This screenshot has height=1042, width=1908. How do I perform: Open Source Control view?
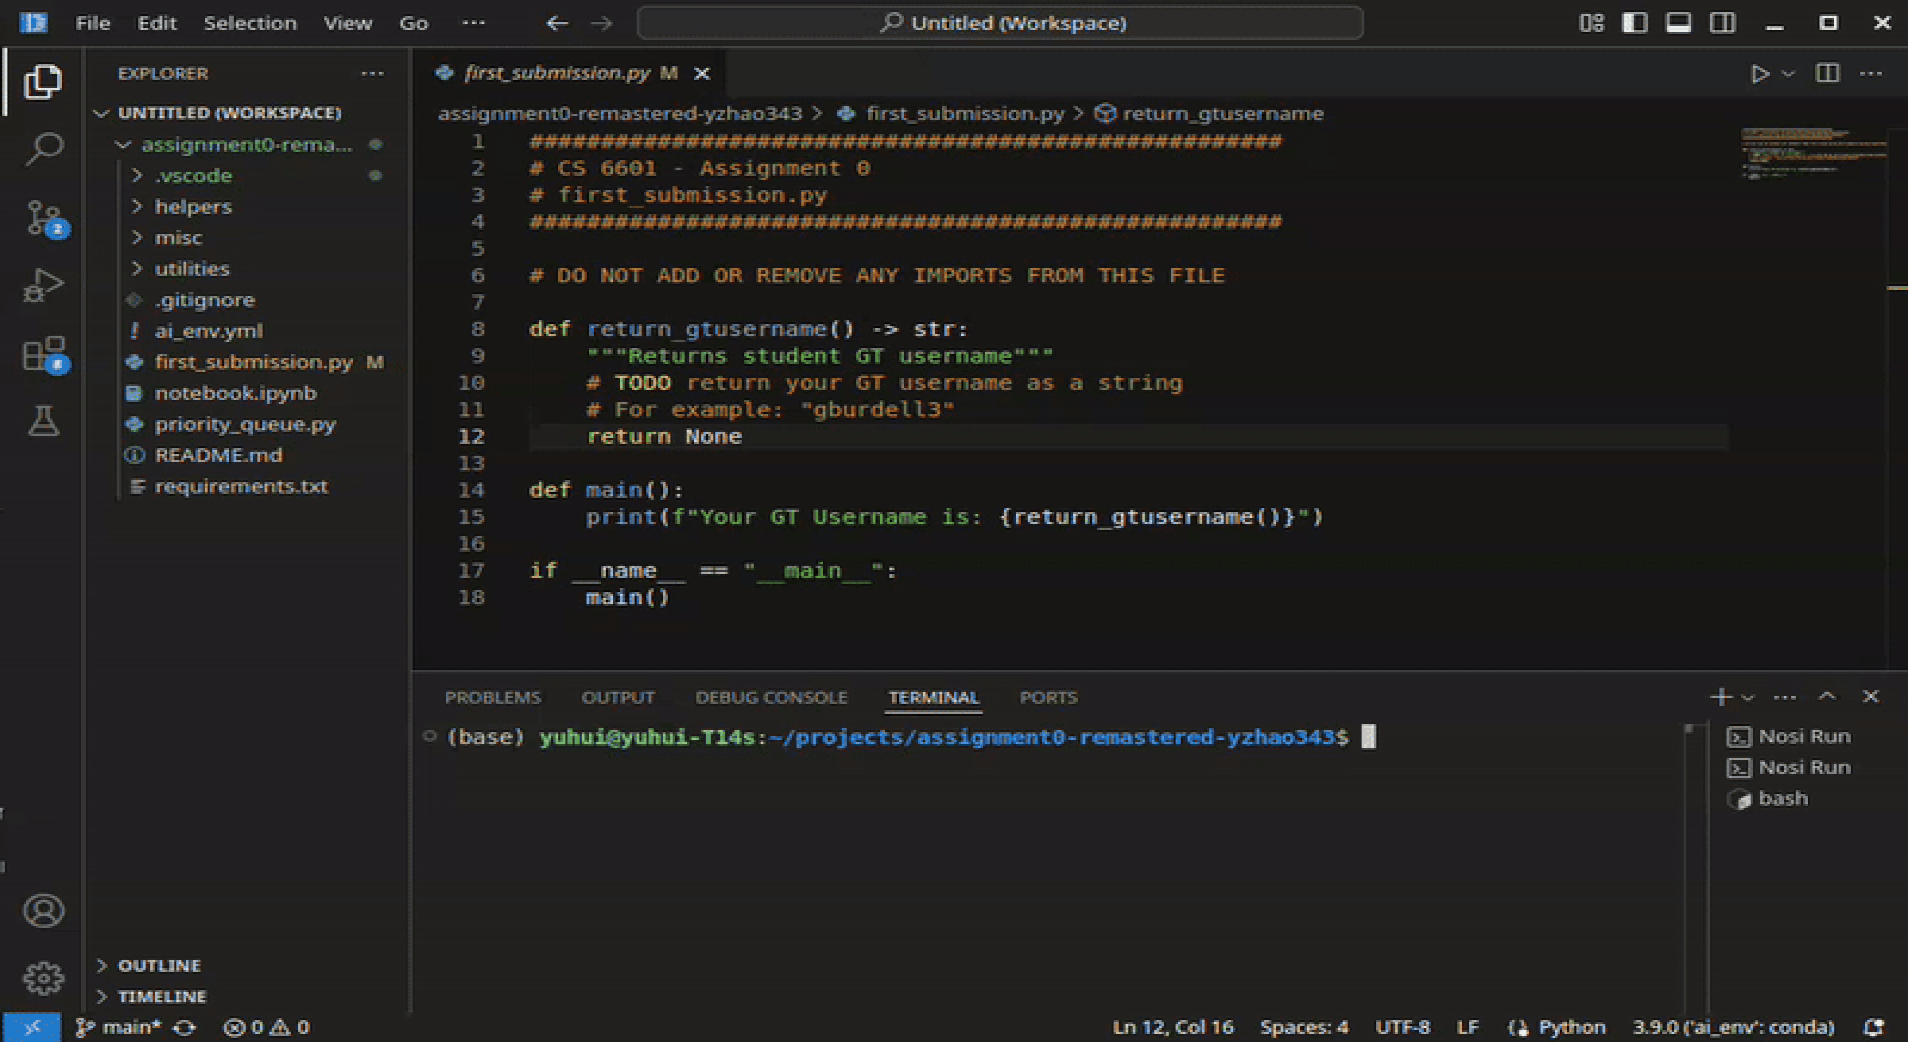click(43, 217)
